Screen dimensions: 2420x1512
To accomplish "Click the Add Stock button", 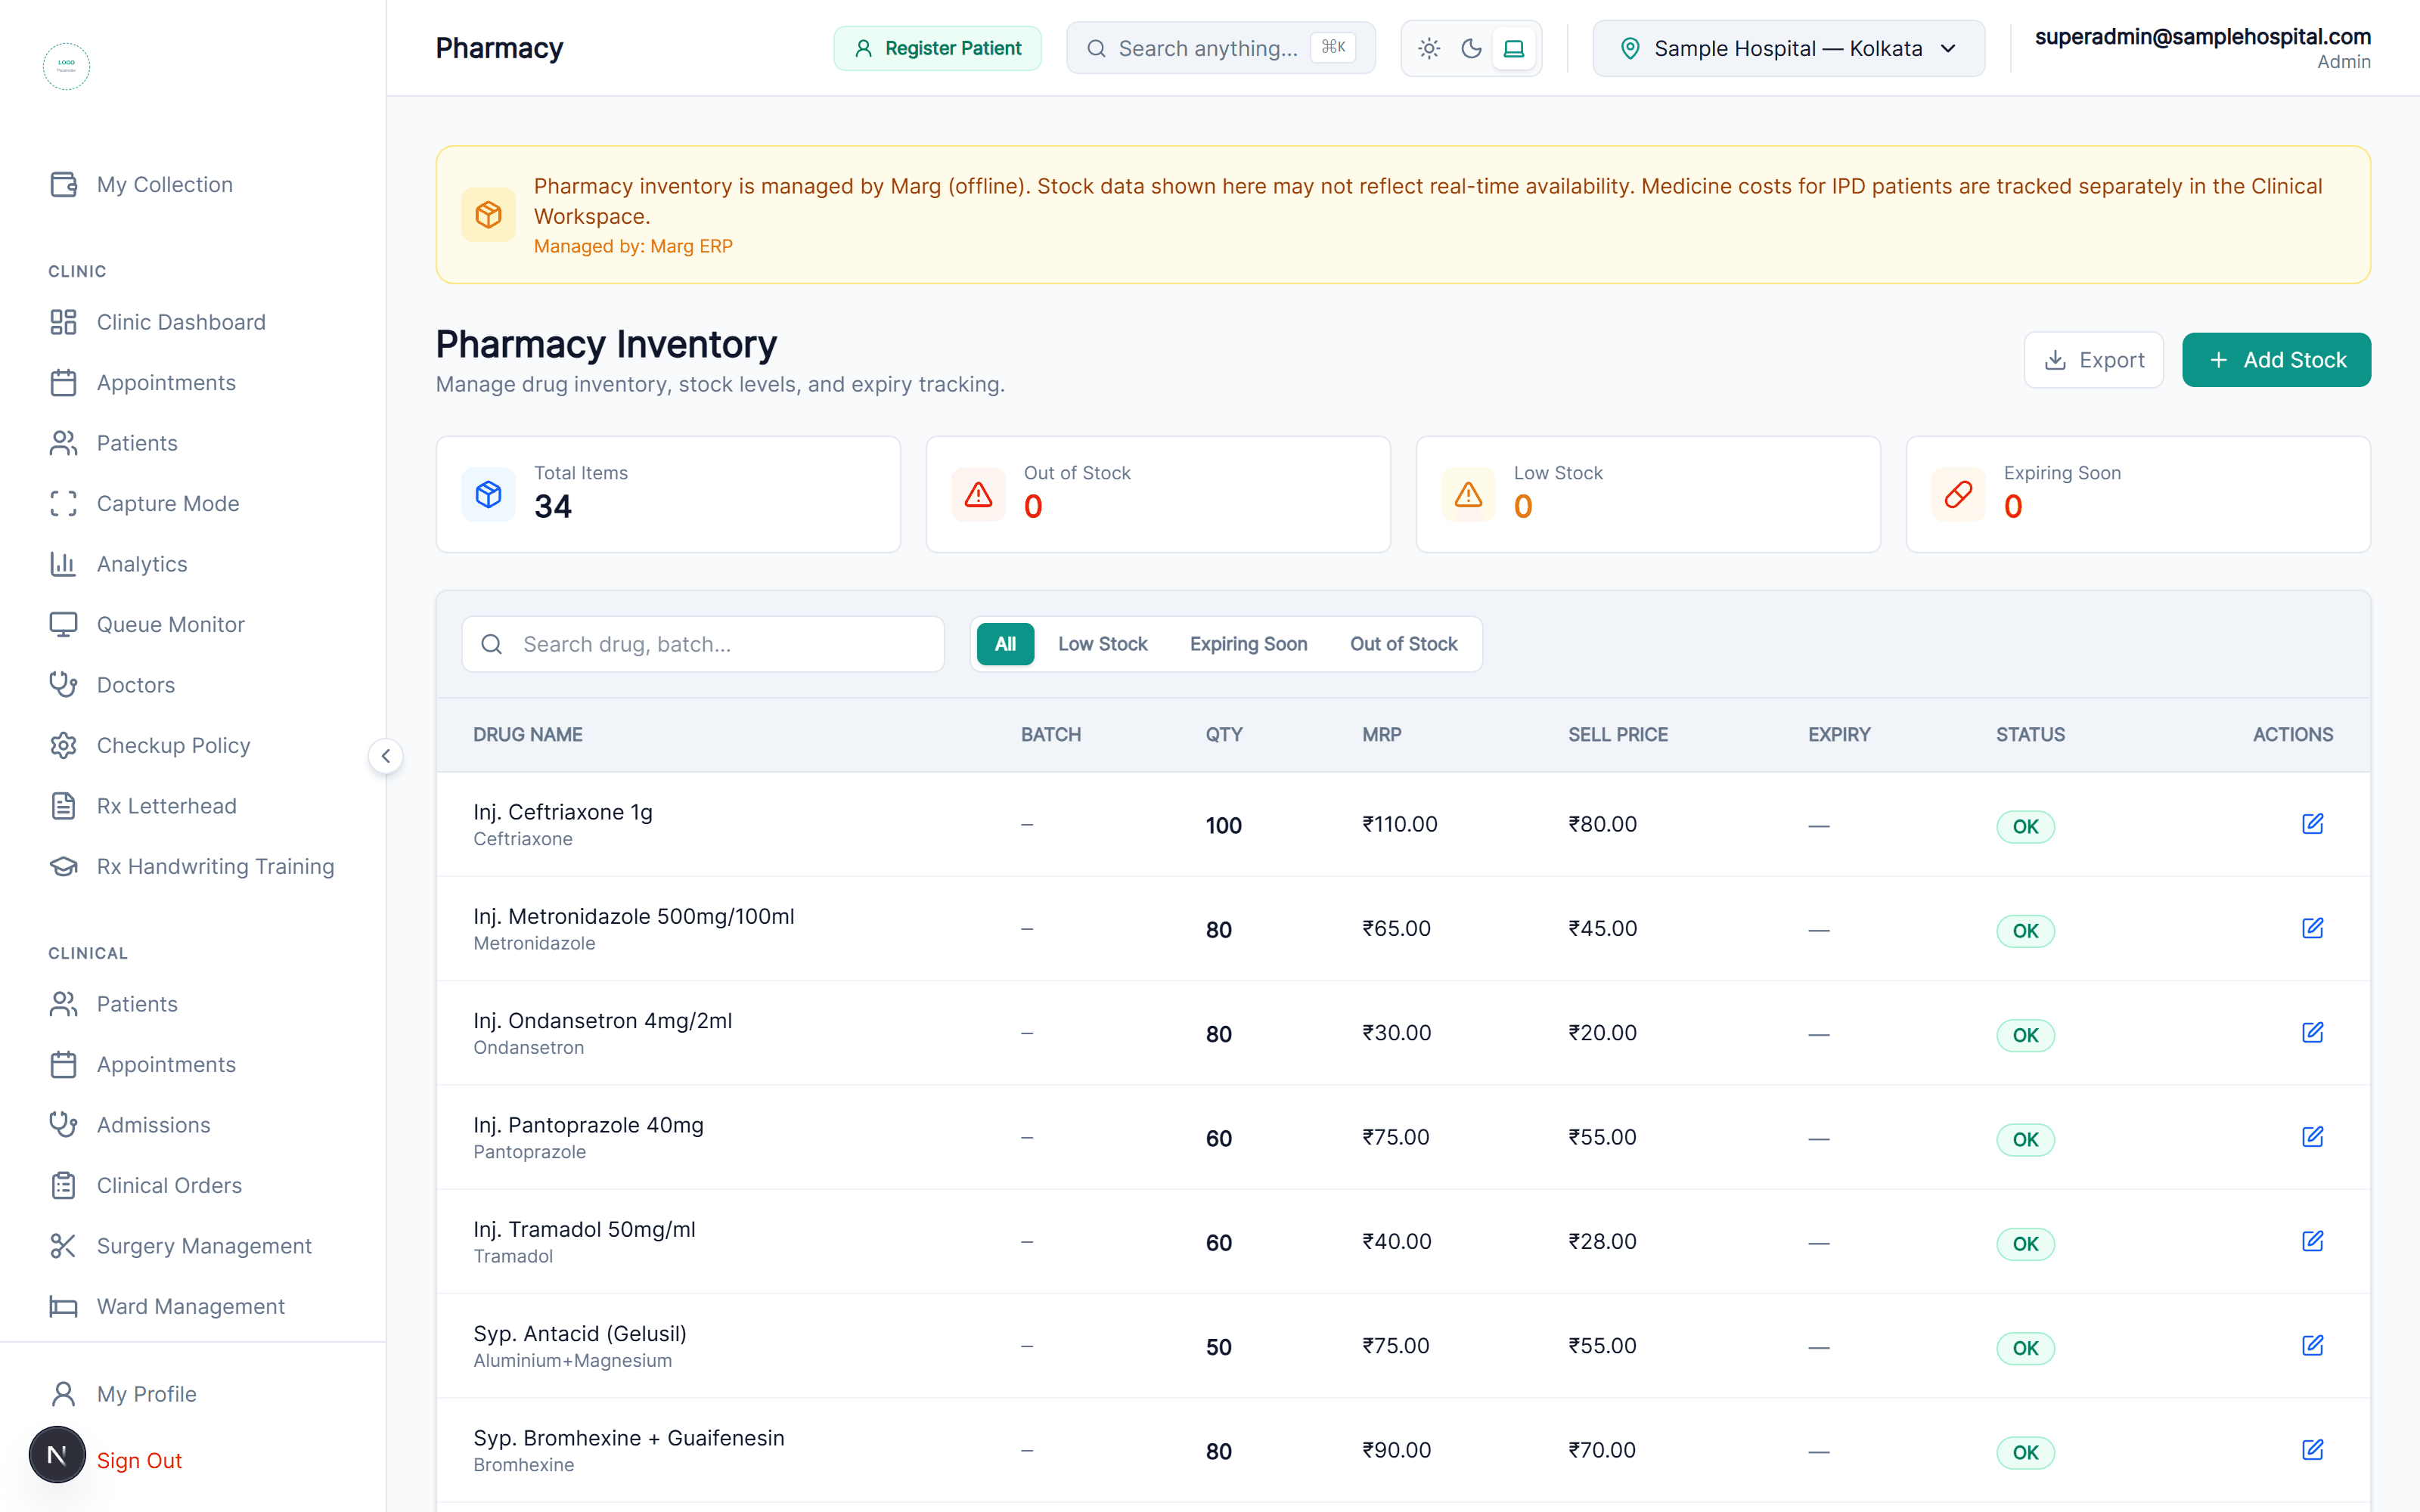I will (x=2276, y=360).
